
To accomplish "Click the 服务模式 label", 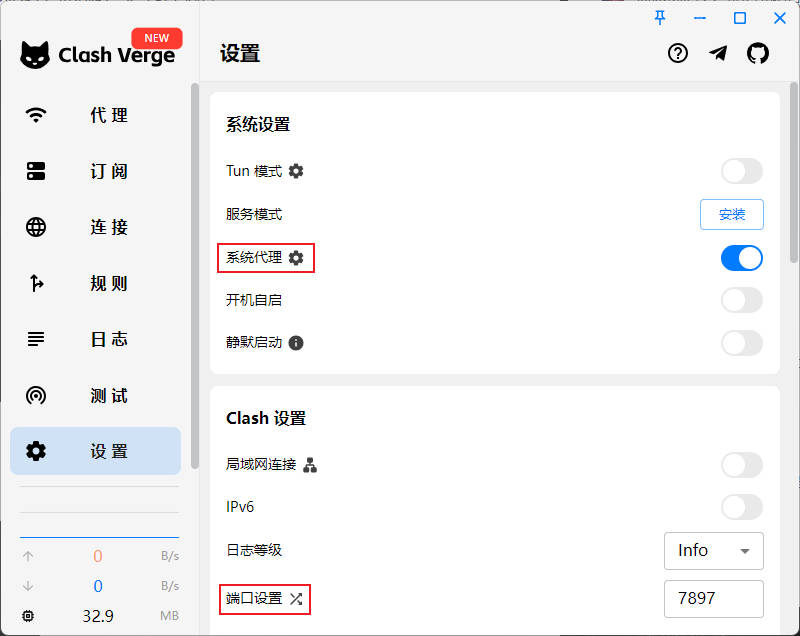I will pos(254,214).
